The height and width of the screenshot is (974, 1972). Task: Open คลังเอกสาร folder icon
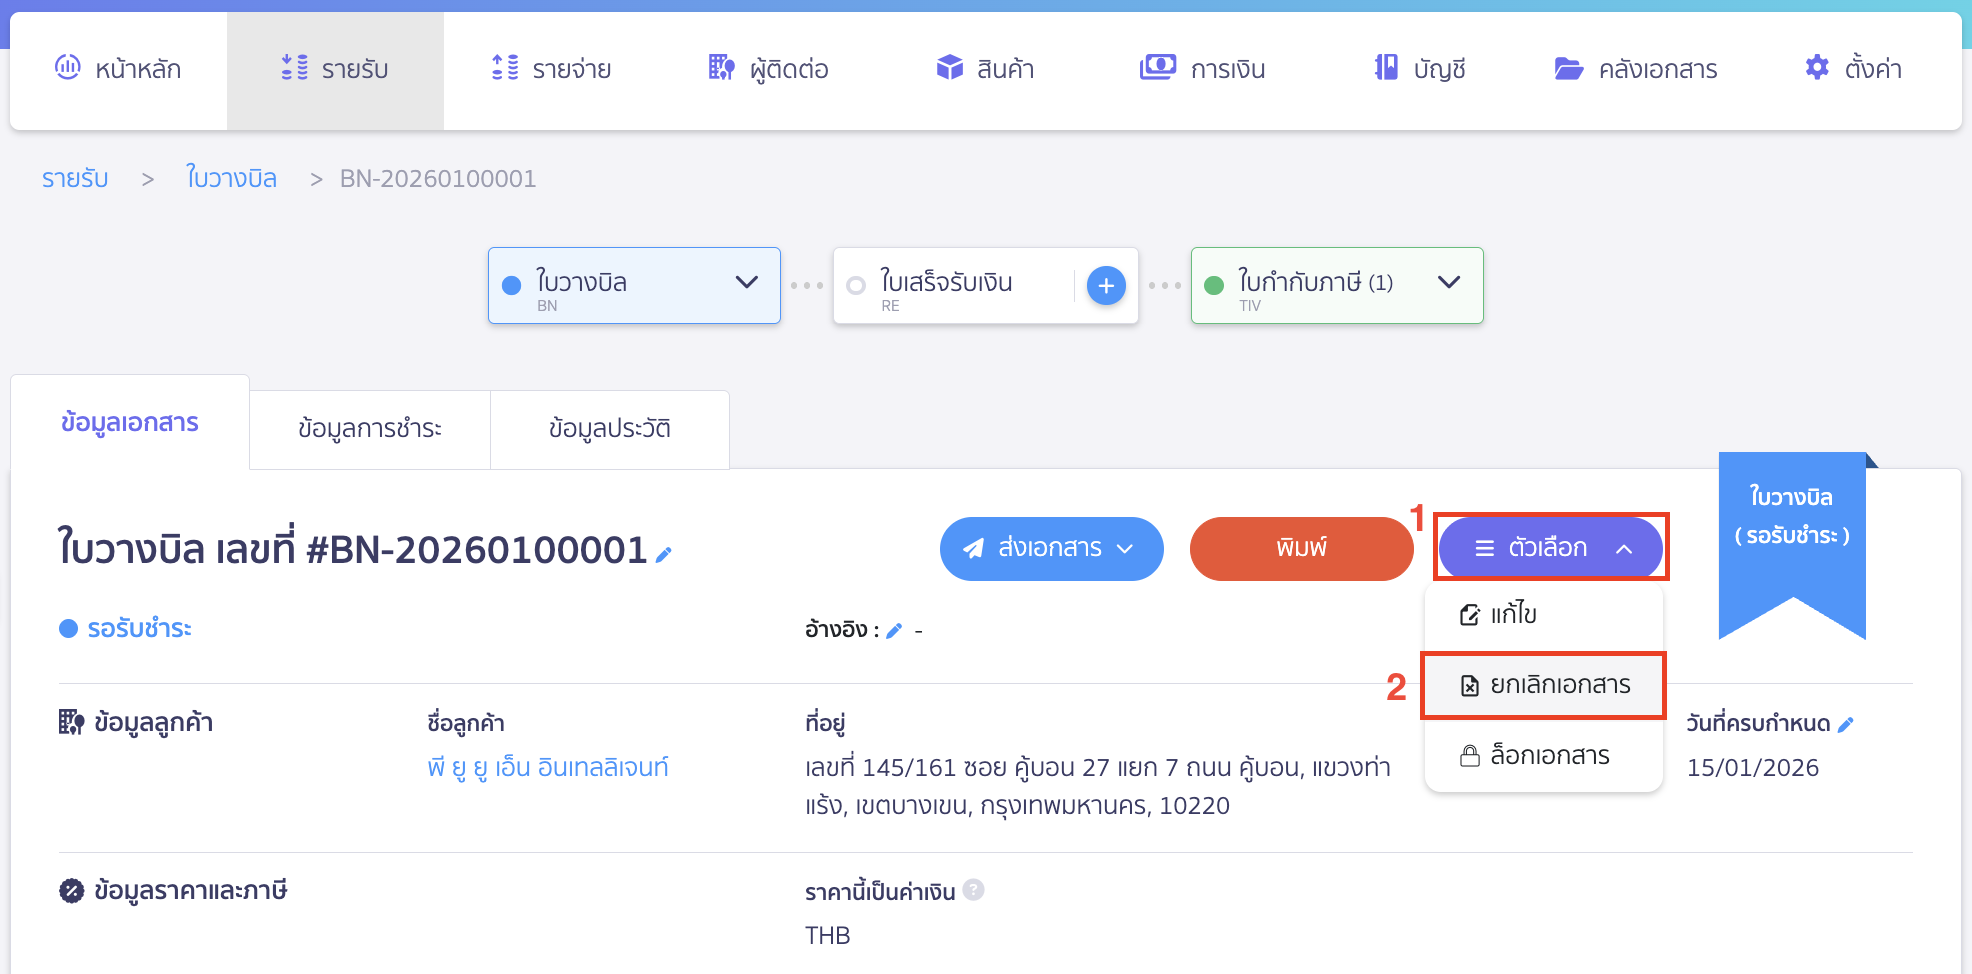pyautogui.click(x=1568, y=68)
